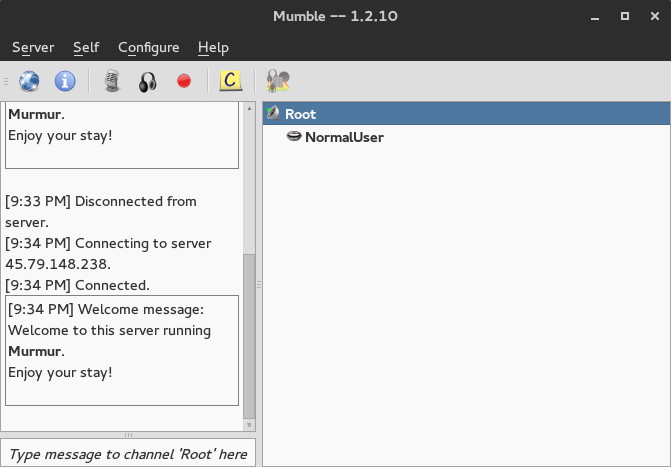Mute yourself with the microphone icon
This screenshot has width=671, height=467.
[113, 81]
